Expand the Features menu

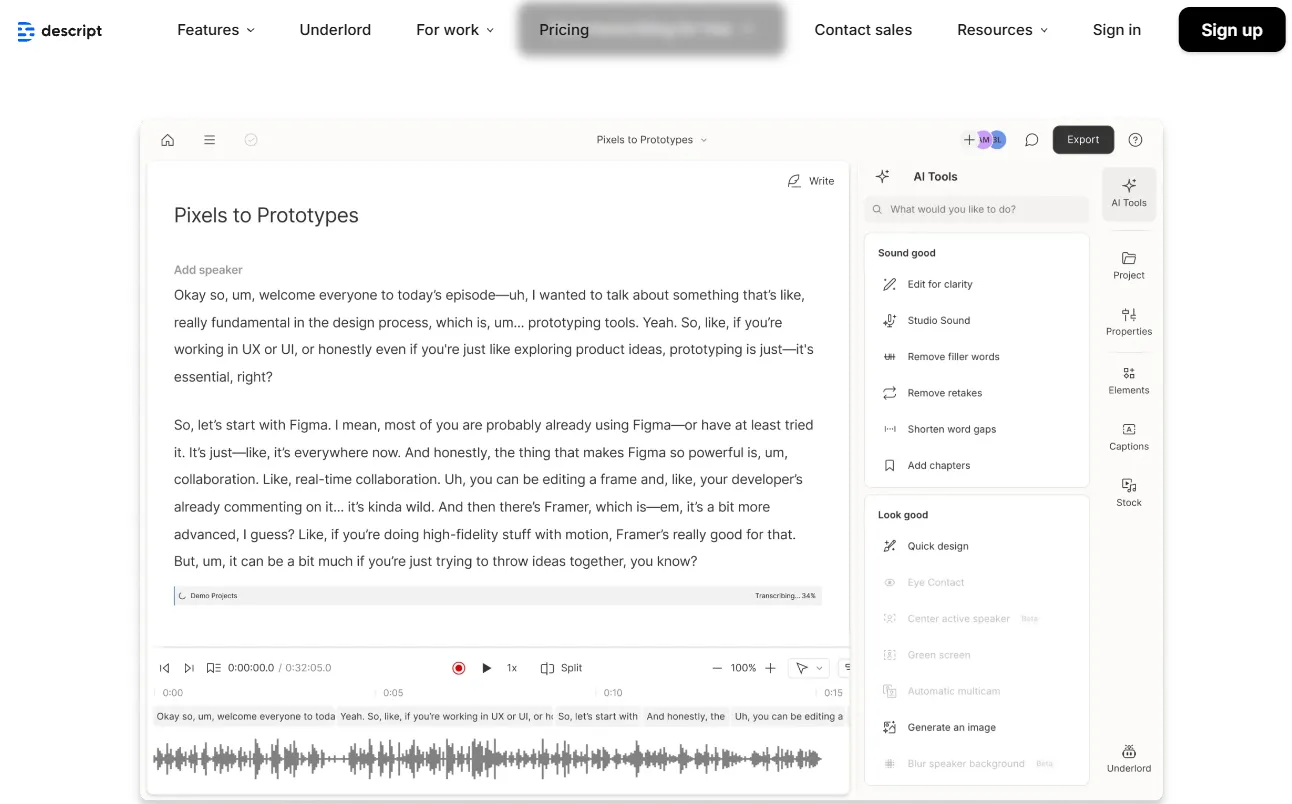(216, 30)
